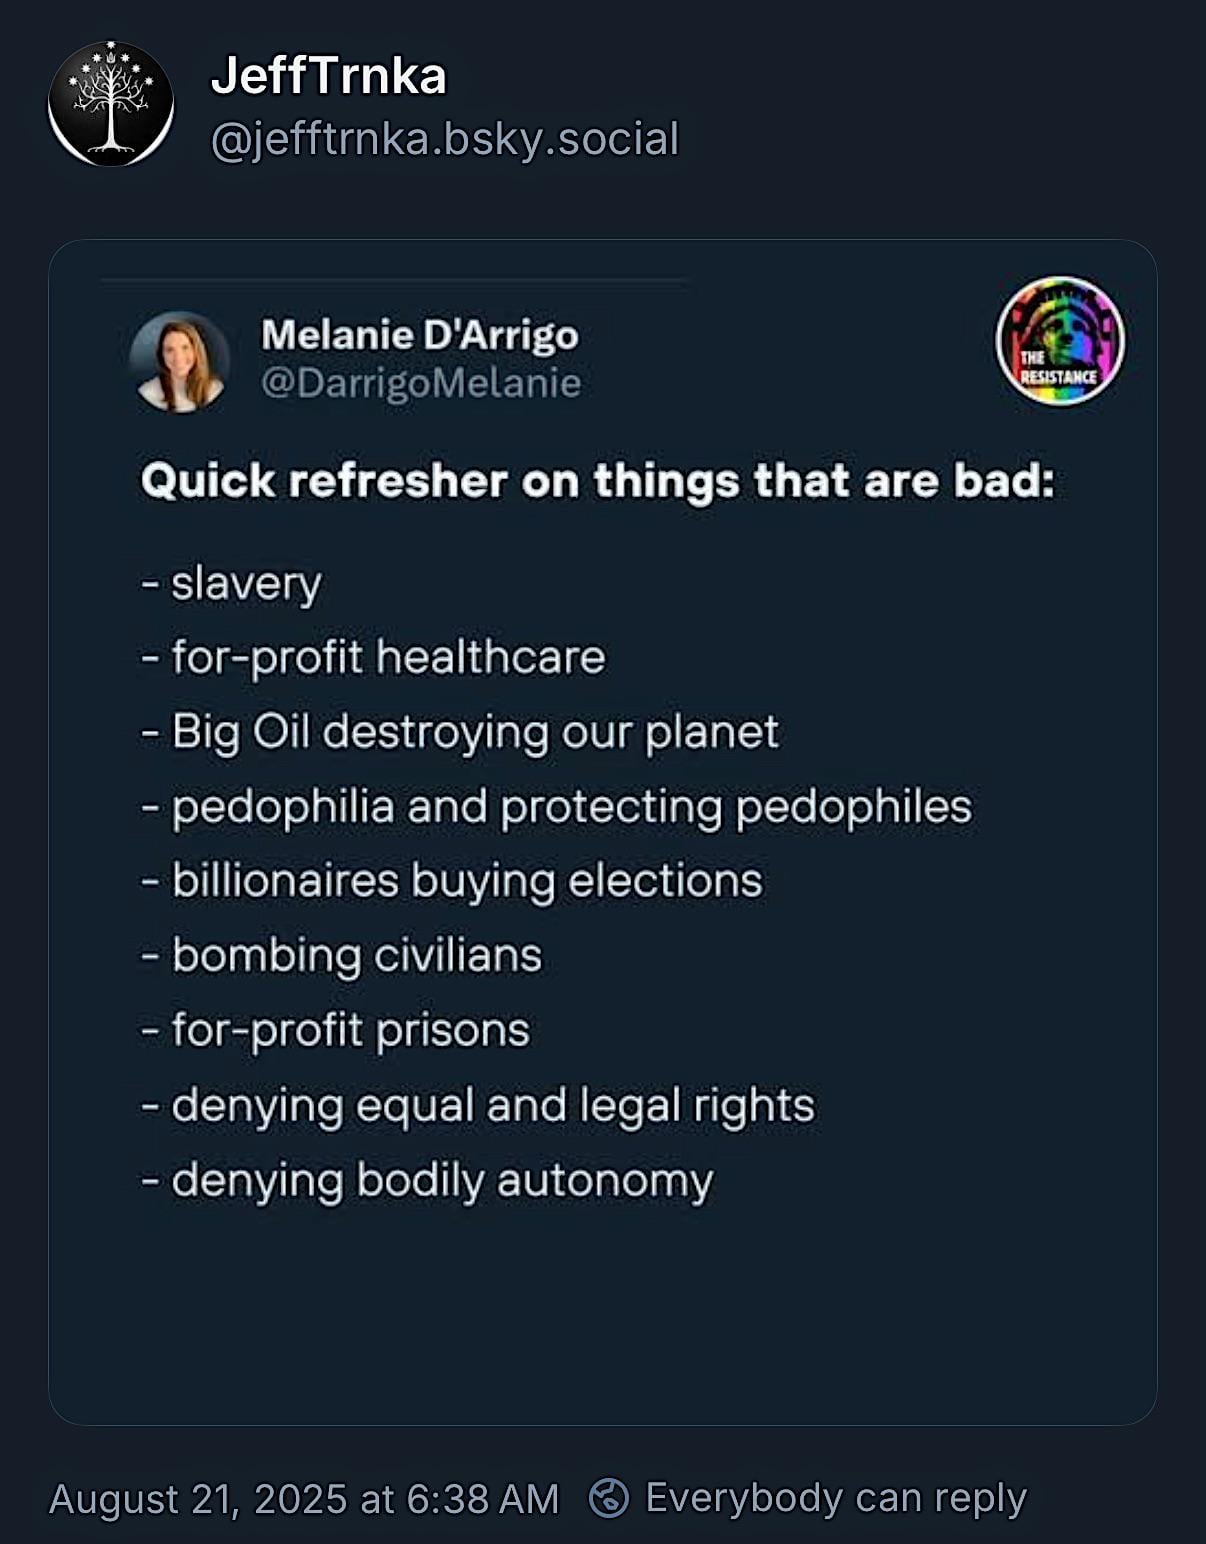Click the 'for-profit prisons' line
The image size is (1206, 1544).
click(336, 1031)
